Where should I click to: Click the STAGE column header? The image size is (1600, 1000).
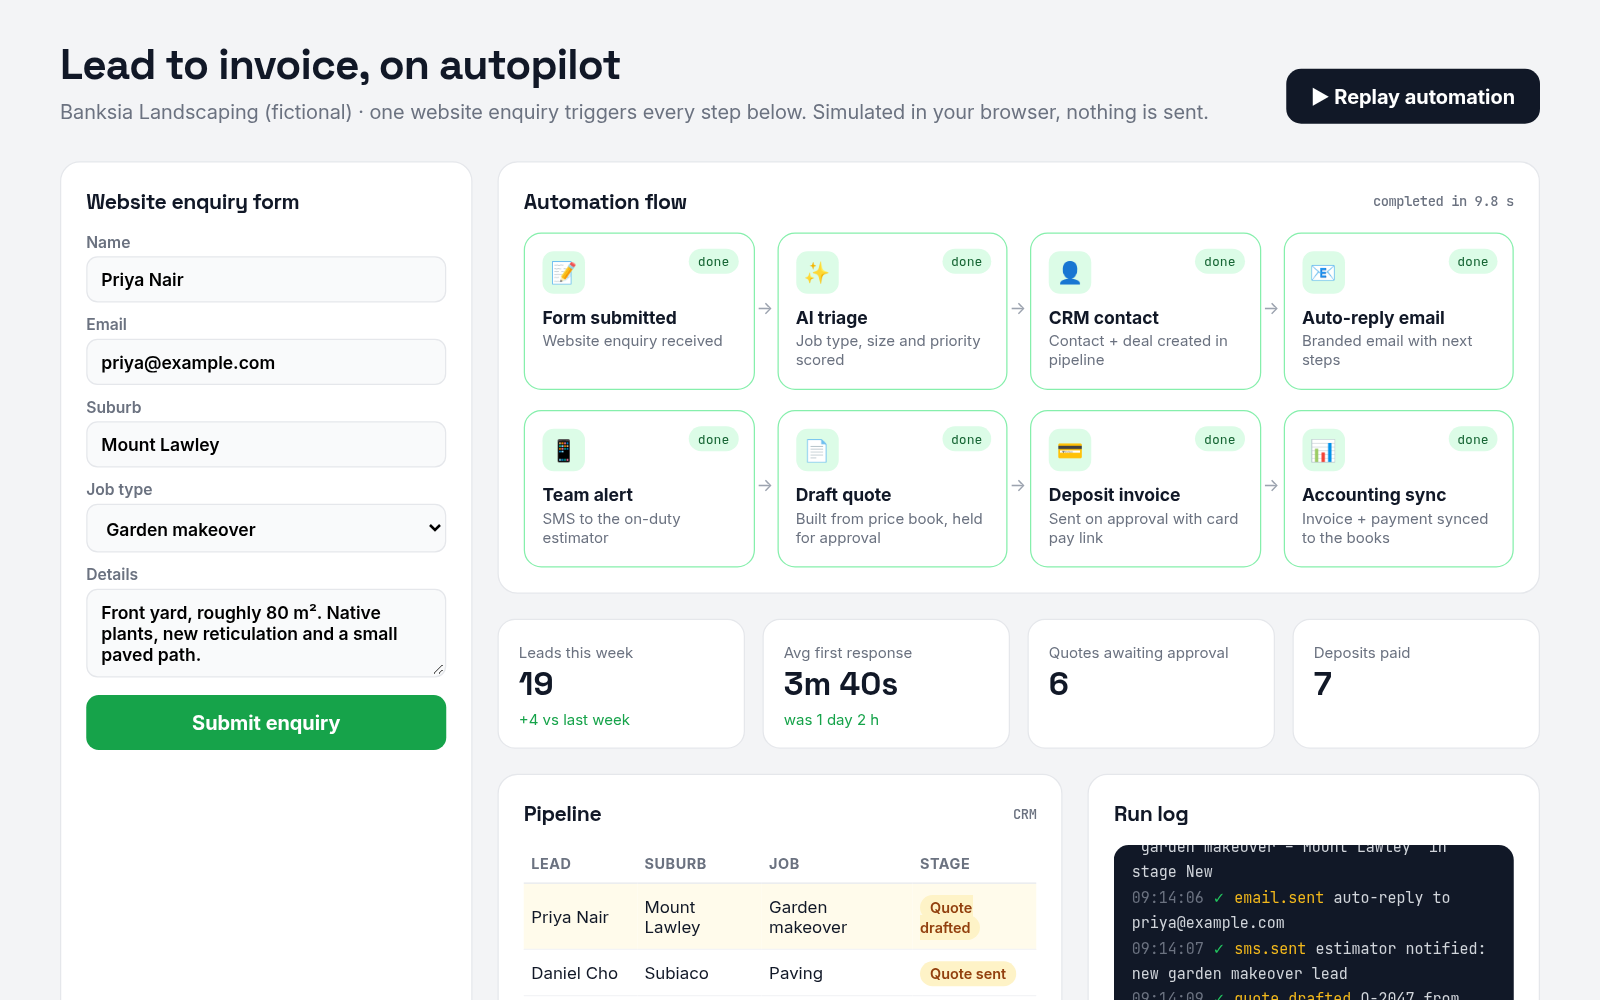click(945, 864)
